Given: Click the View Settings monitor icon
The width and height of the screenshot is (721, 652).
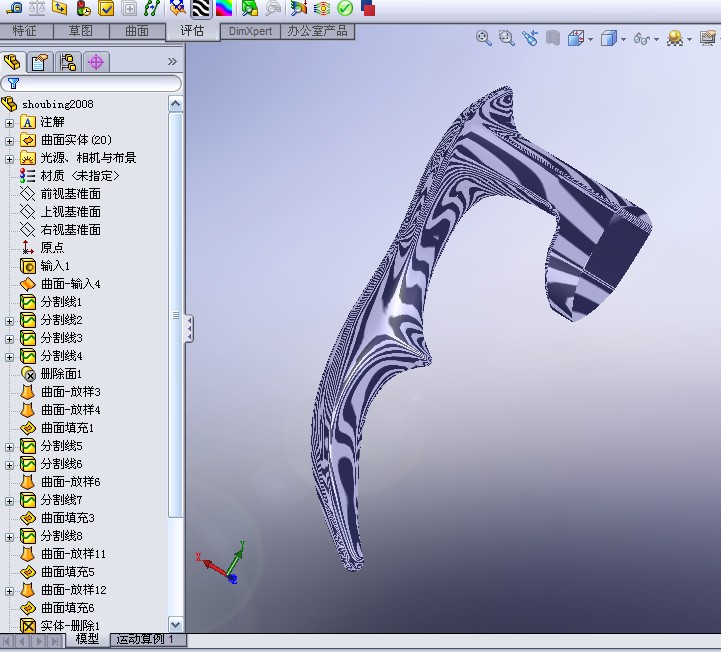Looking at the screenshot, I should point(708,38).
